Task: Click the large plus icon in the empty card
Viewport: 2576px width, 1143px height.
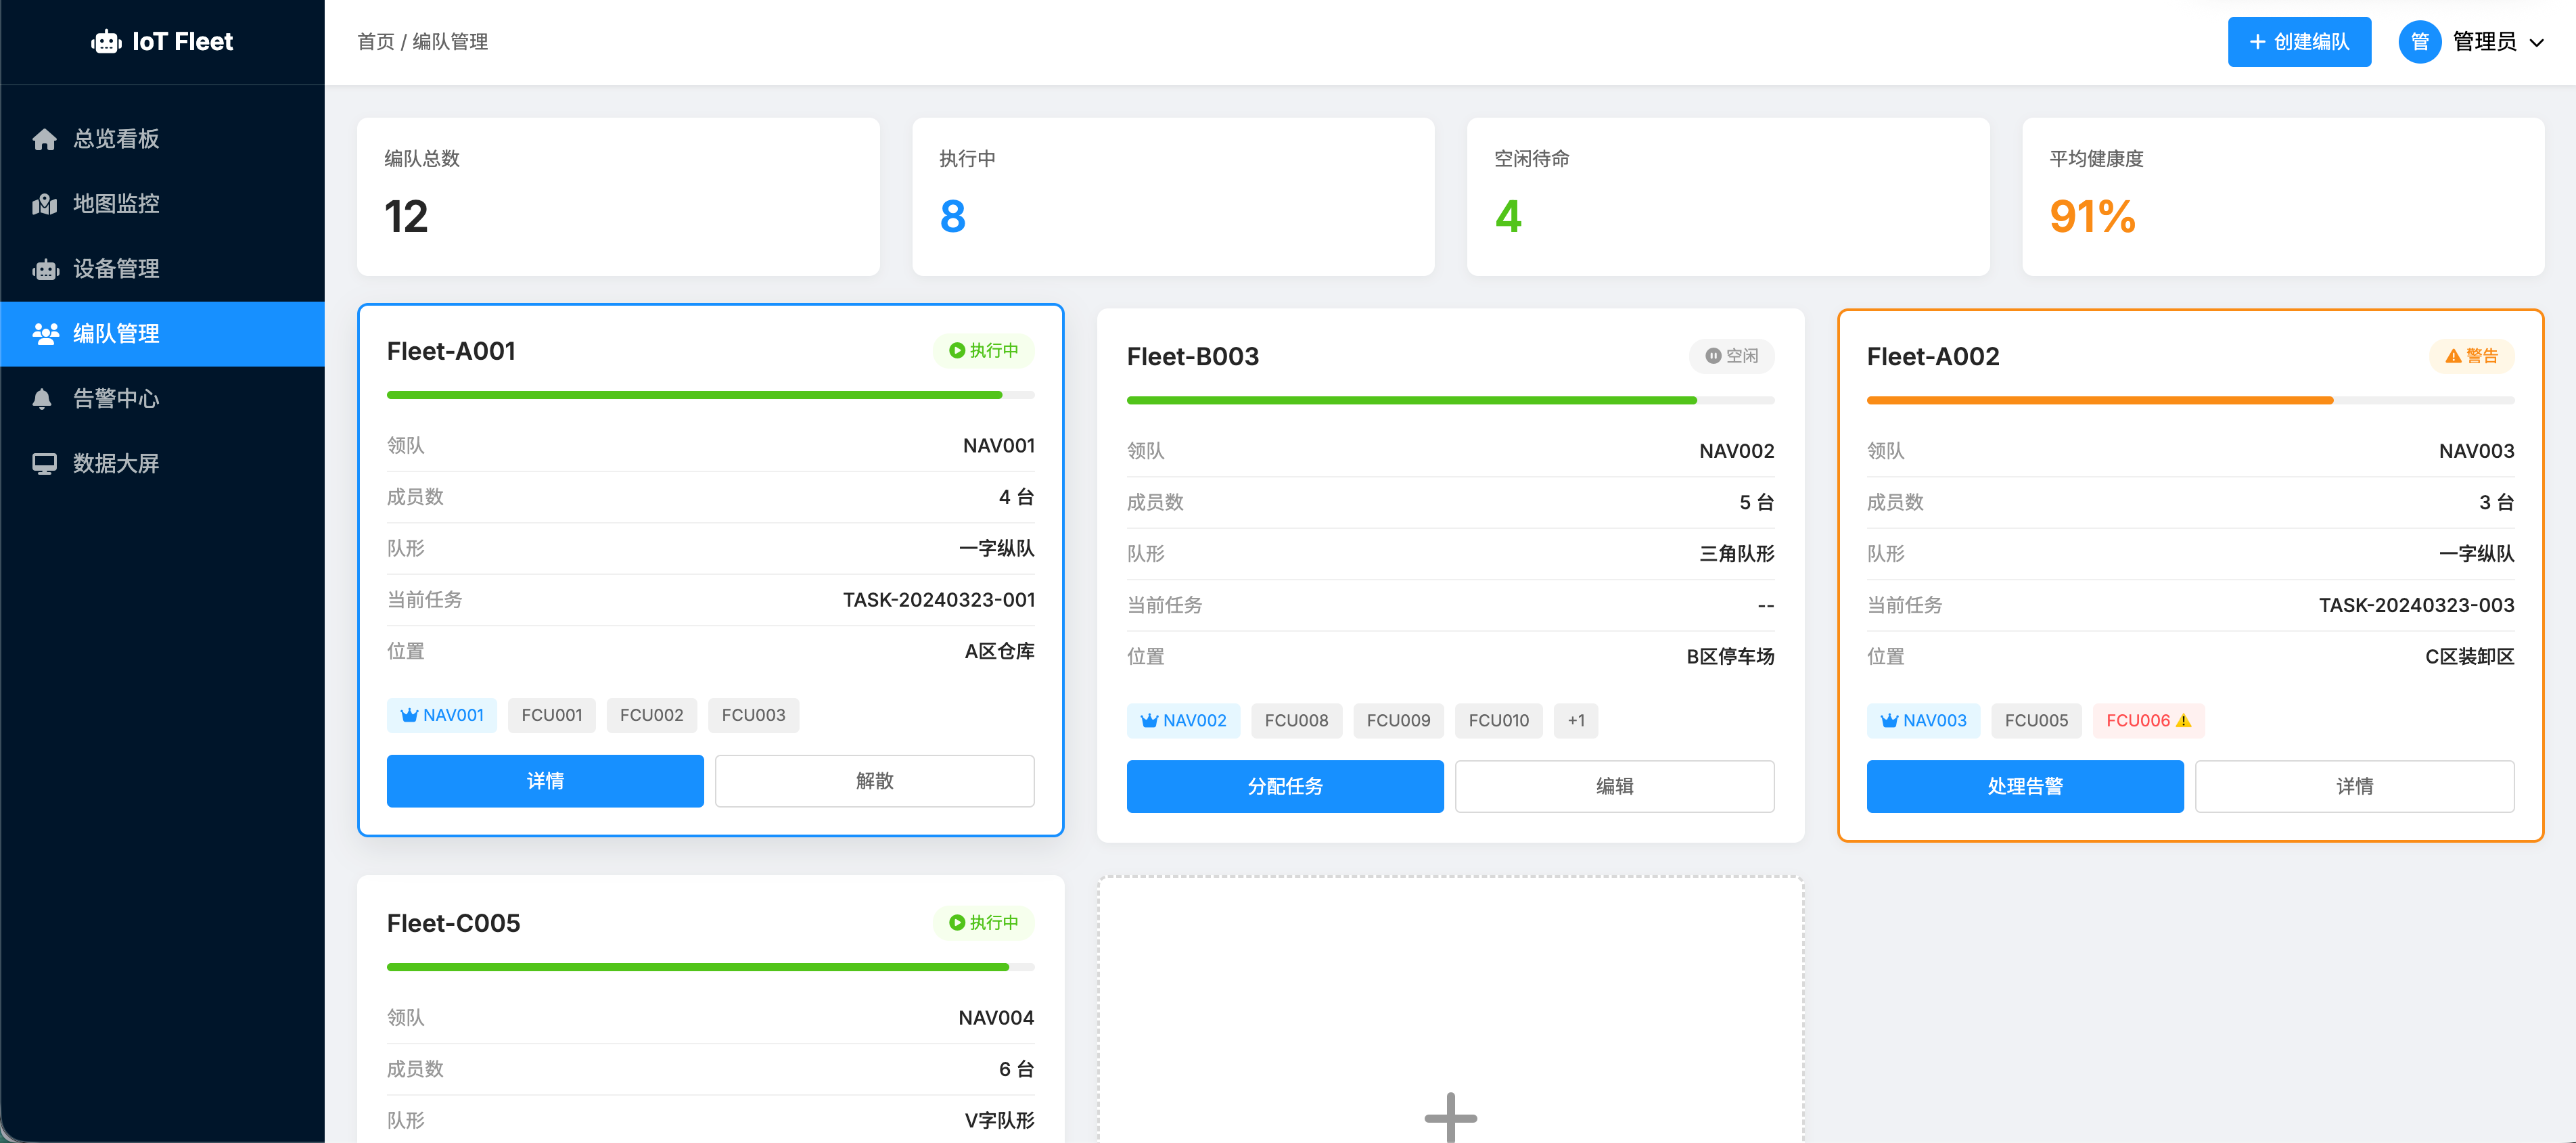Action: coord(1450,1117)
